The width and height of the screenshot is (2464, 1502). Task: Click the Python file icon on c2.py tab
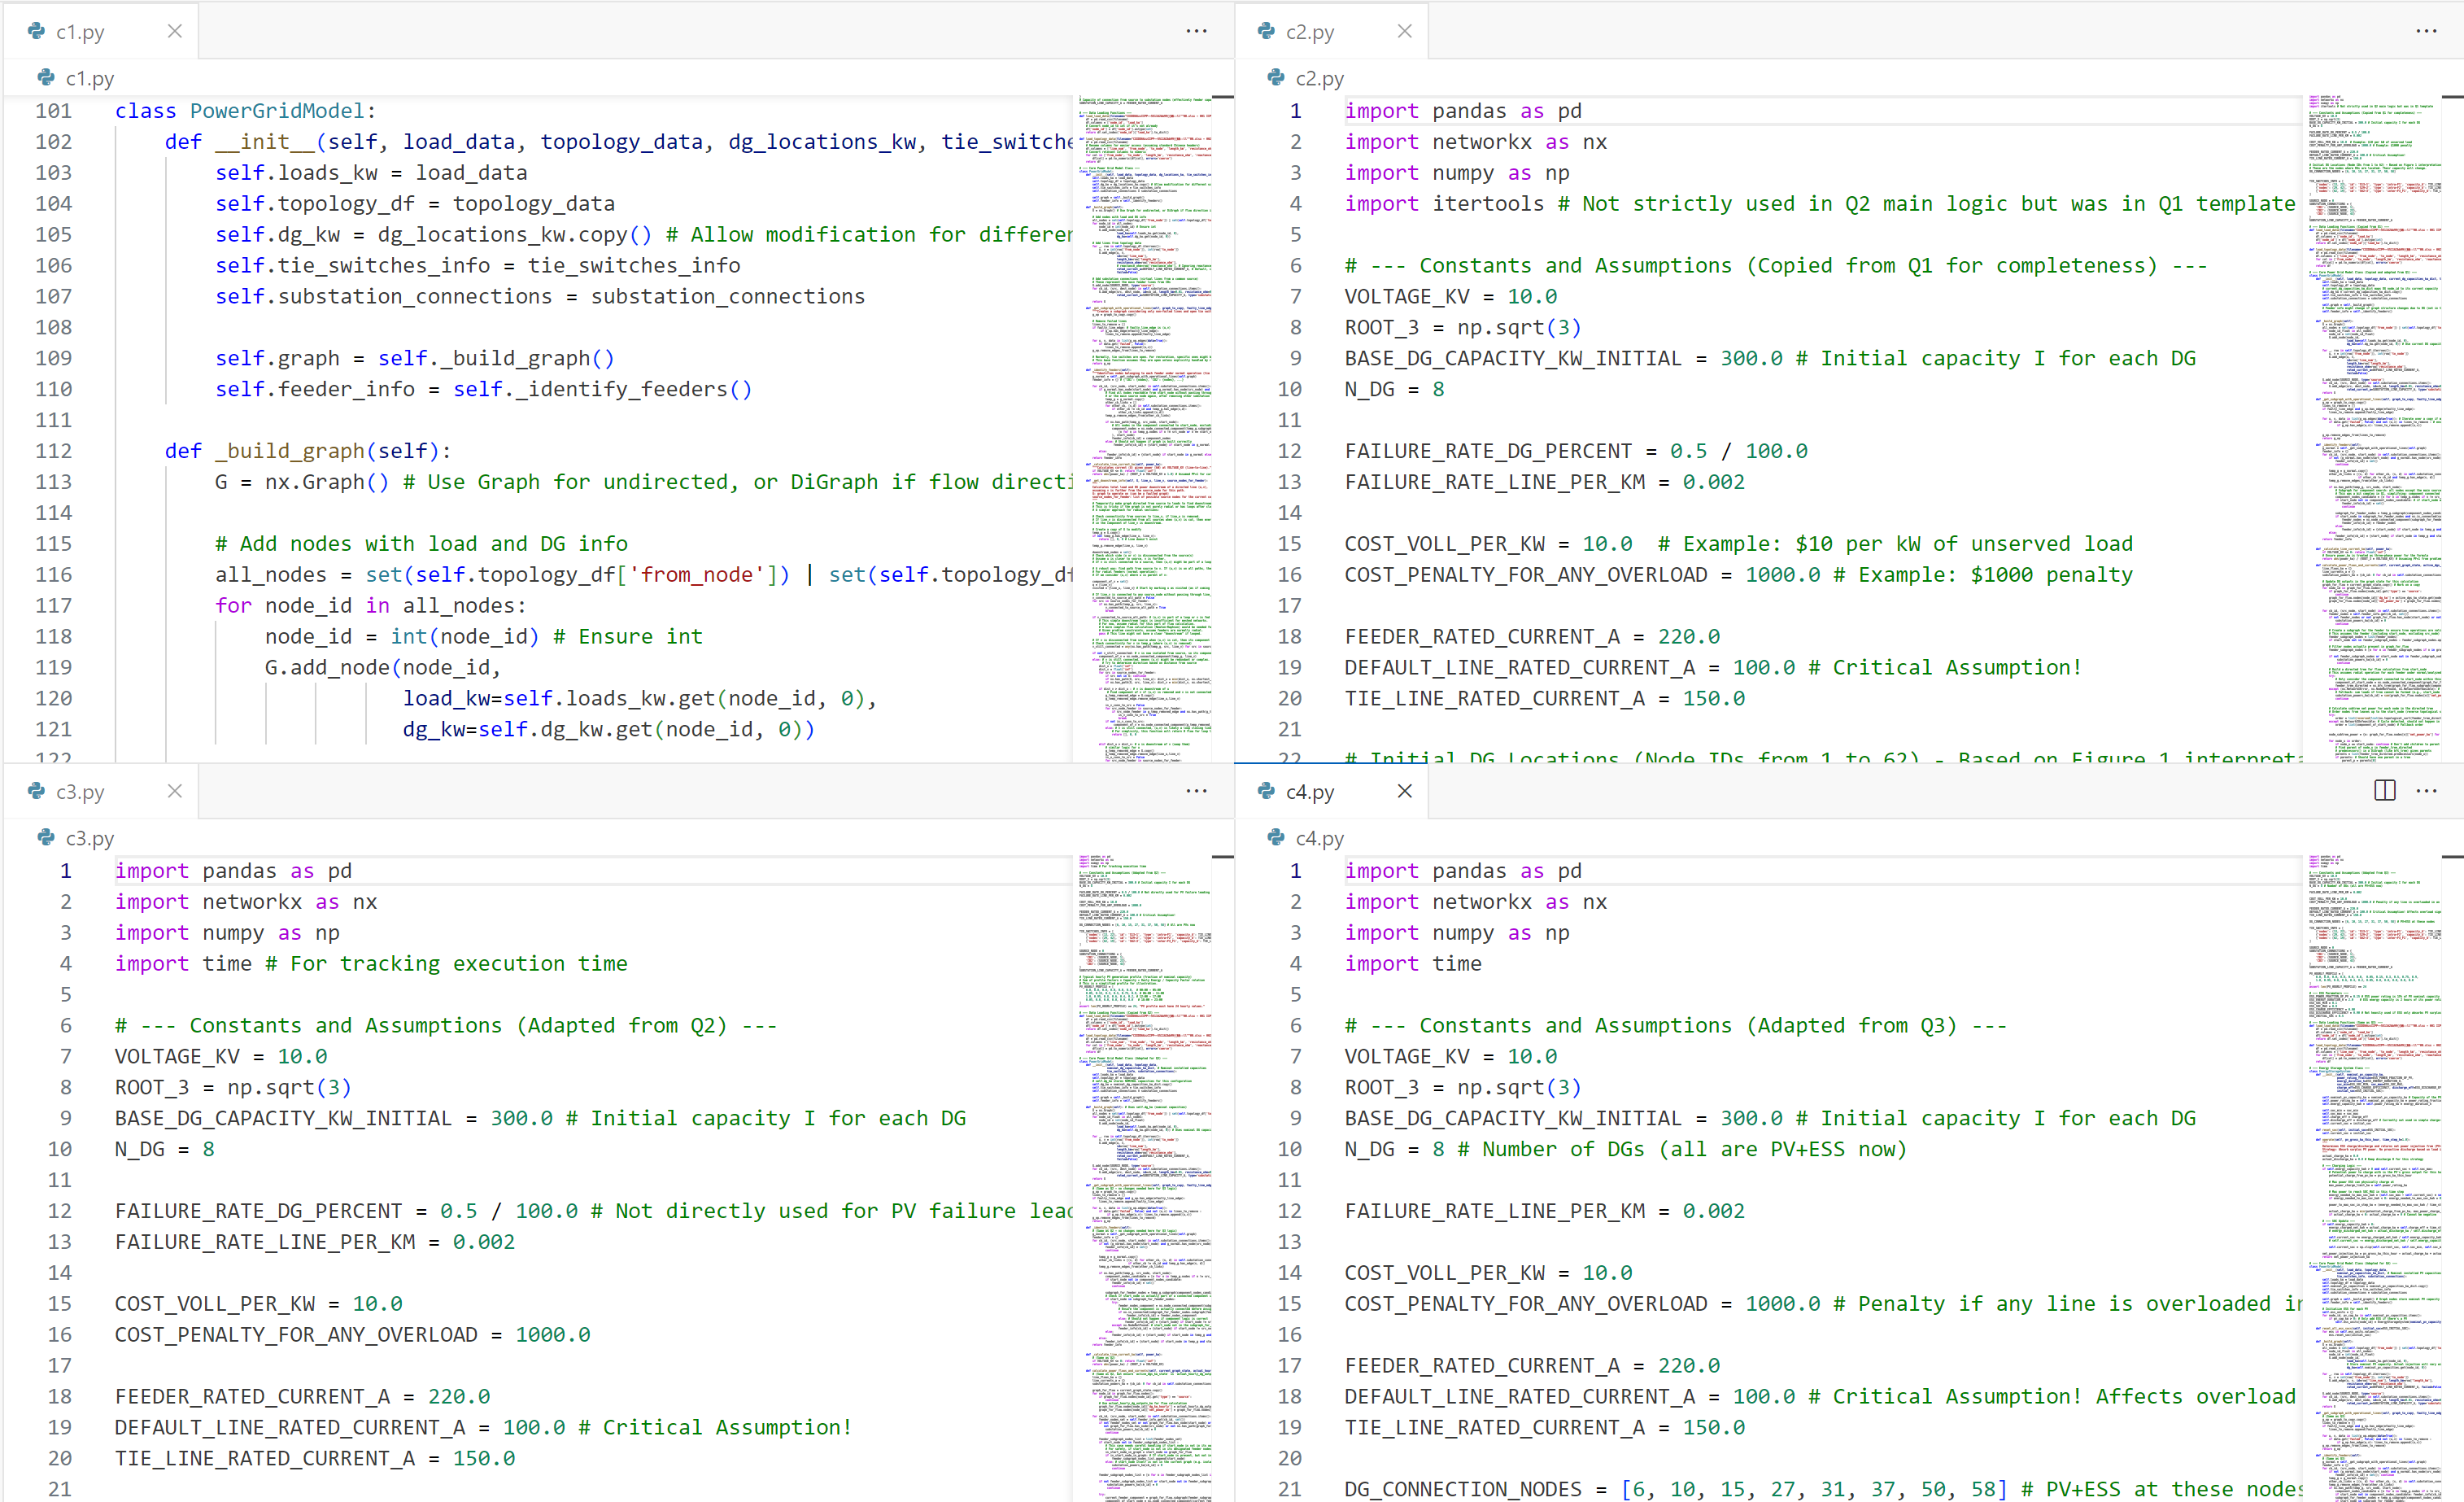tap(1267, 31)
